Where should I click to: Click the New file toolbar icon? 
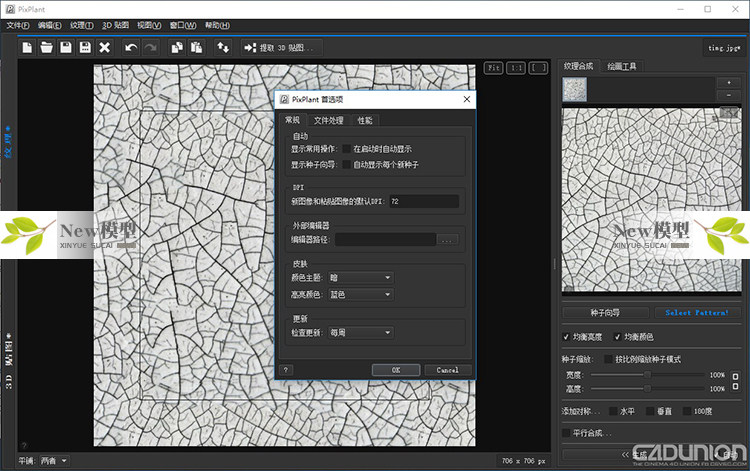click(27, 47)
